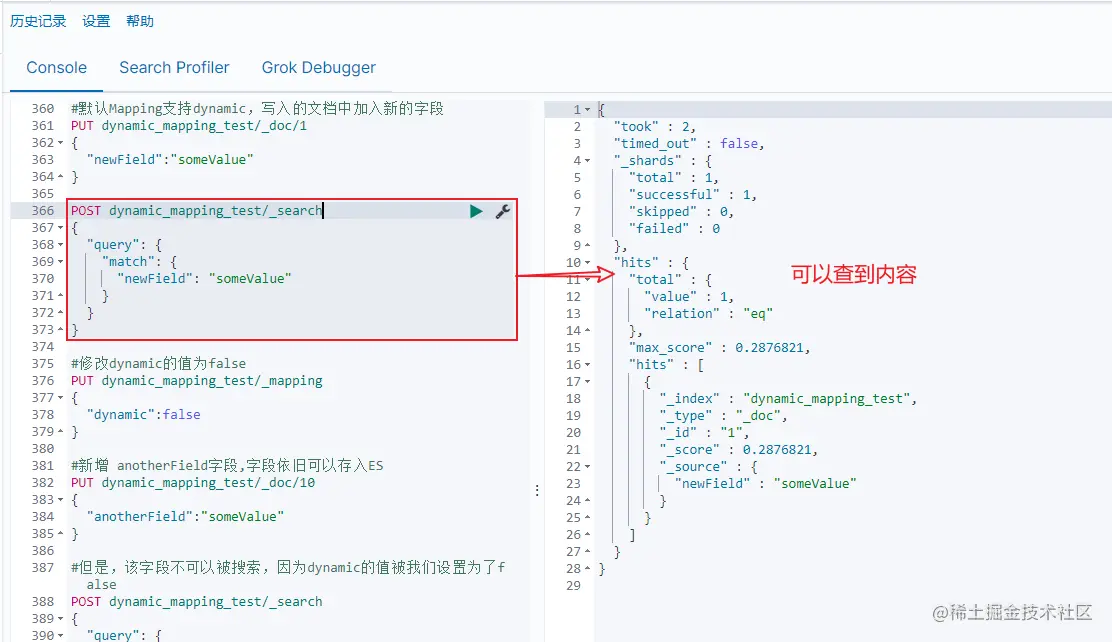Collapse the hits block at output line 10
The height and width of the screenshot is (642, 1112).
click(587, 263)
